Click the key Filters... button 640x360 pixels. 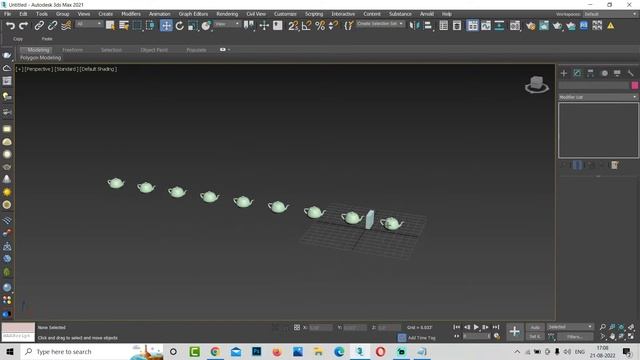click(575, 337)
